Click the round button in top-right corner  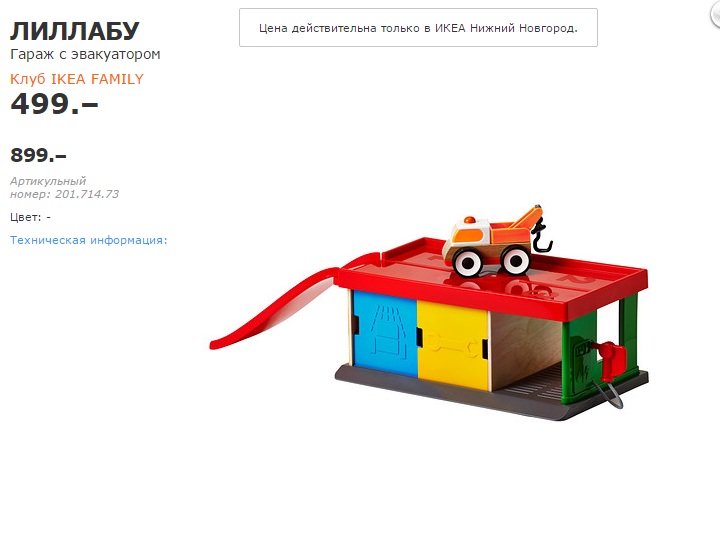click(x=715, y=15)
